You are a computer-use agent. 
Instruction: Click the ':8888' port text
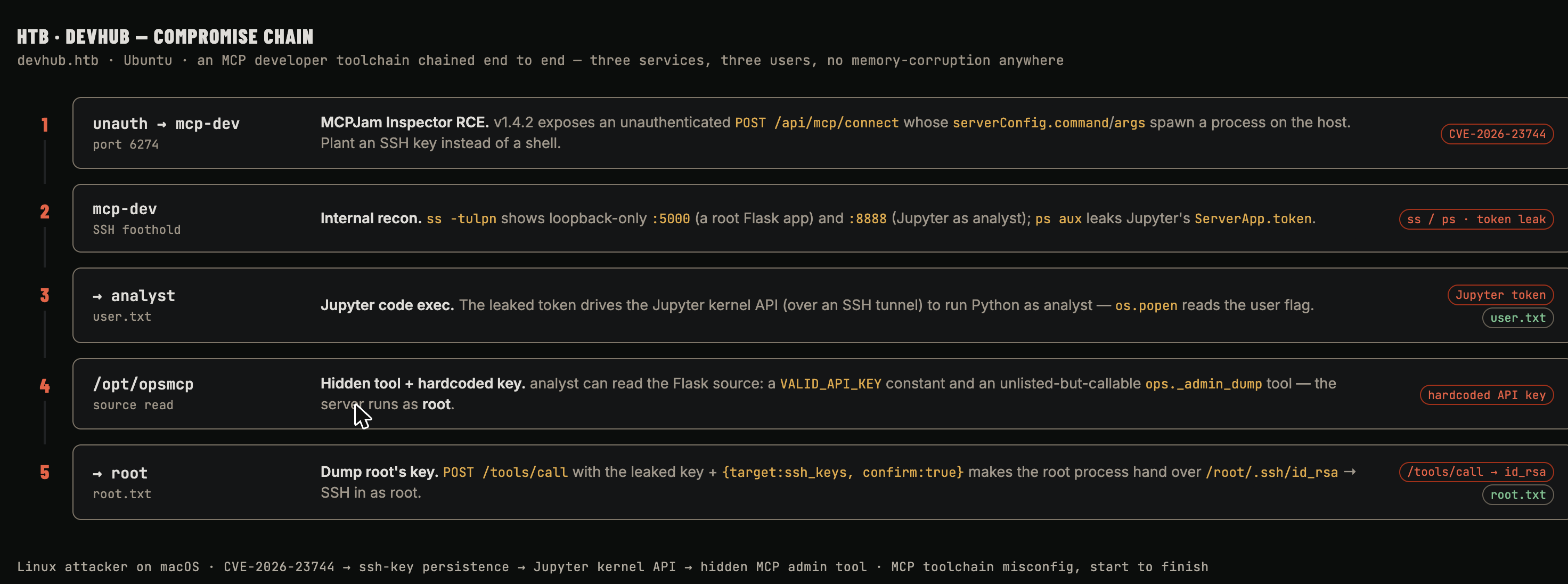coord(867,218)
